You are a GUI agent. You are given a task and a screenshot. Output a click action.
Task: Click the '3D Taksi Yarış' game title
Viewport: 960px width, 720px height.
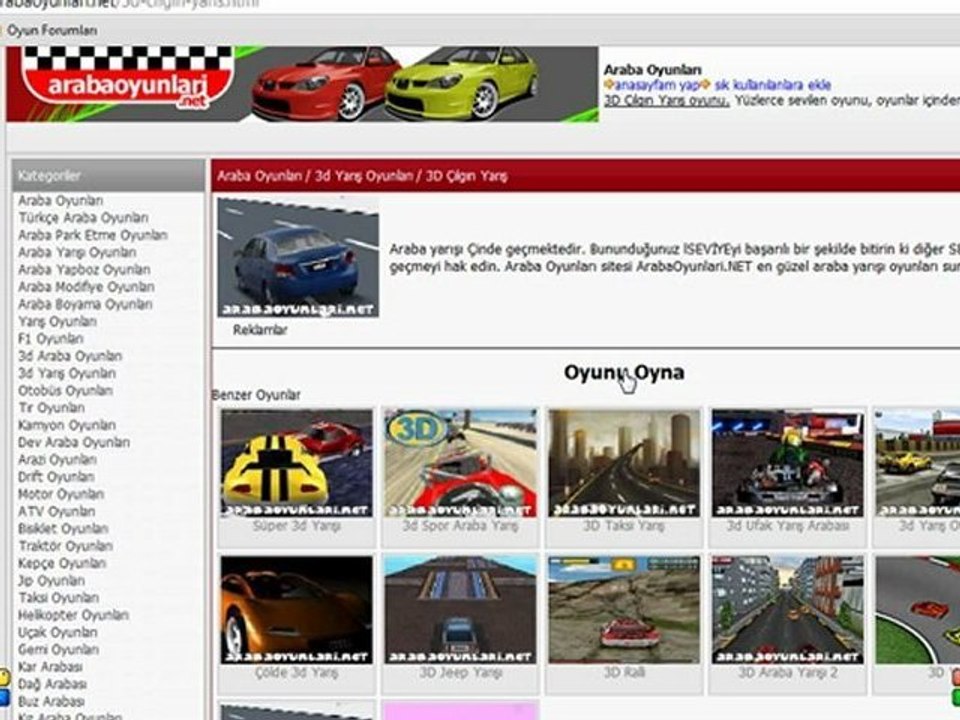(x=624, y=526)
